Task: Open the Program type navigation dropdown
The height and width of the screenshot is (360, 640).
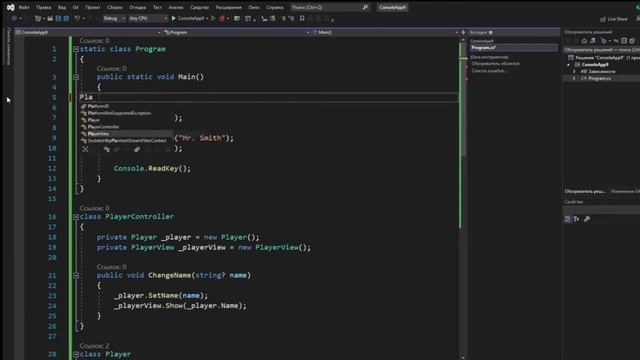Action: pos(237,32)
